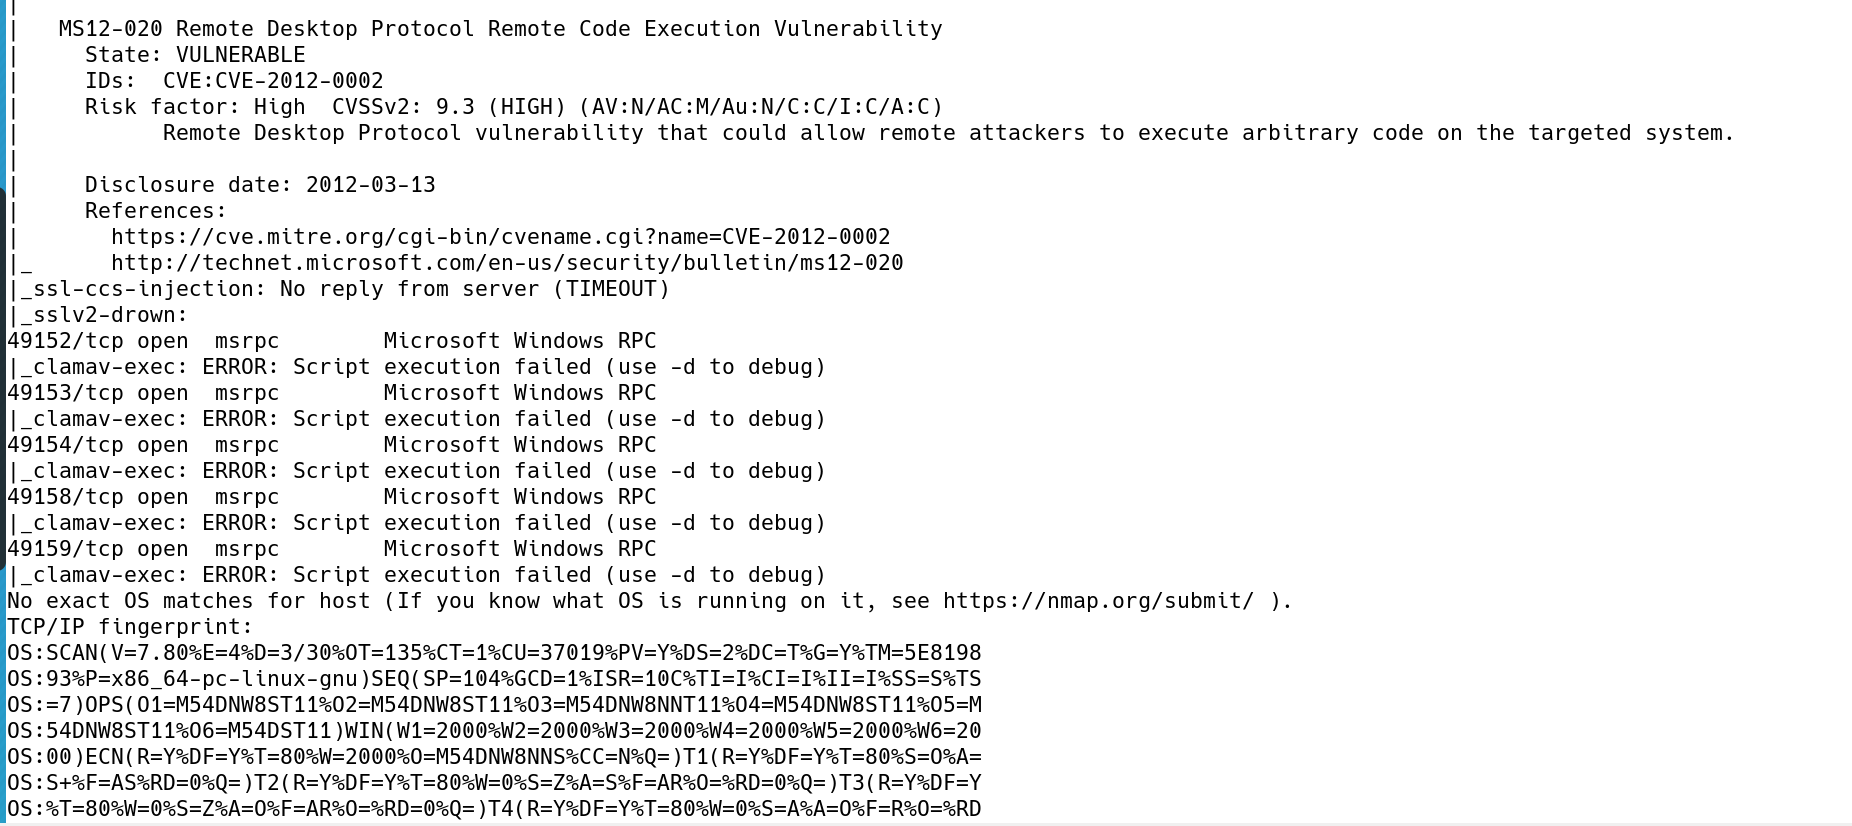Click the 49153/tcp open msrpc entry
Screen dimensions: 1852x826
(x=332, y=393)
